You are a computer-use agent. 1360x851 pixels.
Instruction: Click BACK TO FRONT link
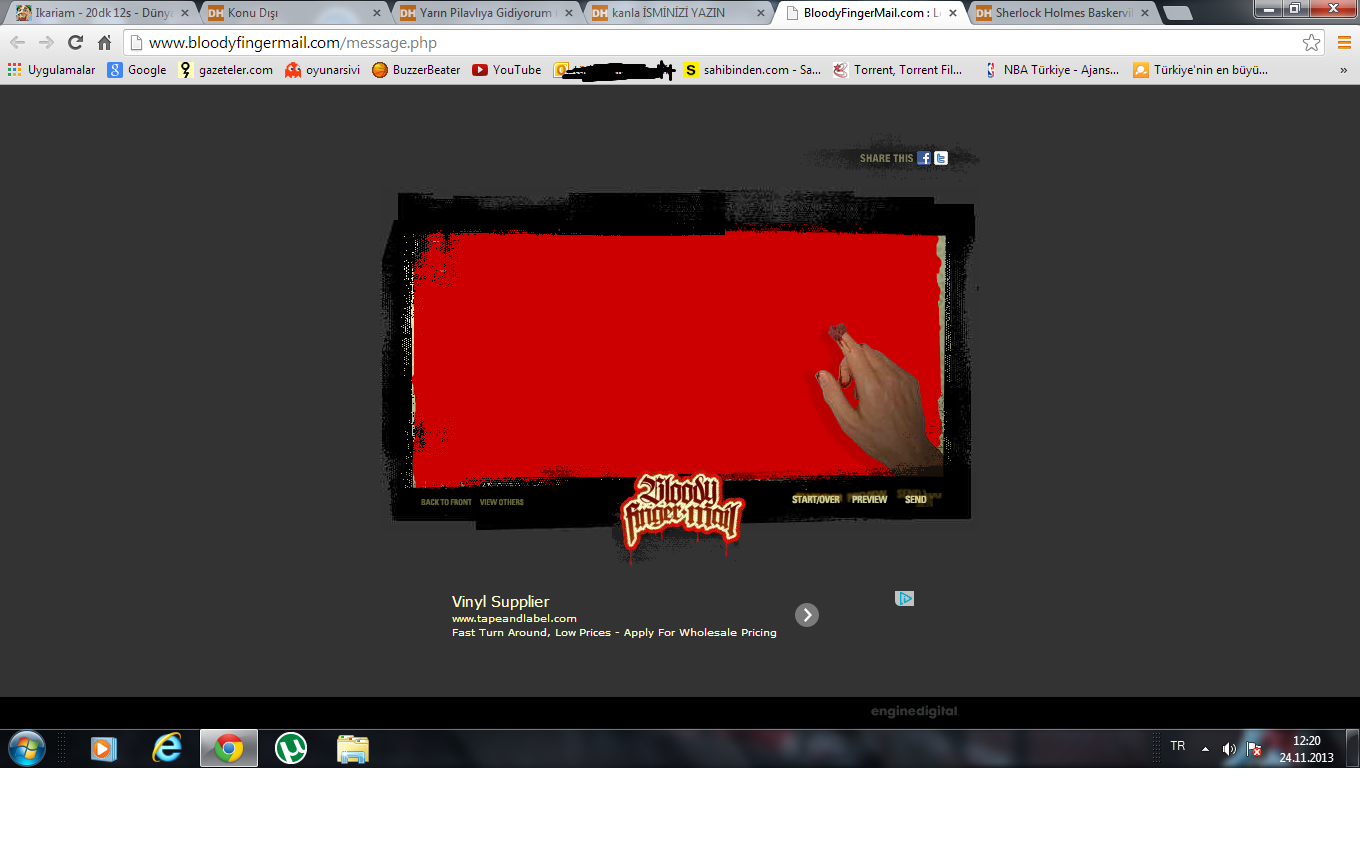click(x=446, y=502)
